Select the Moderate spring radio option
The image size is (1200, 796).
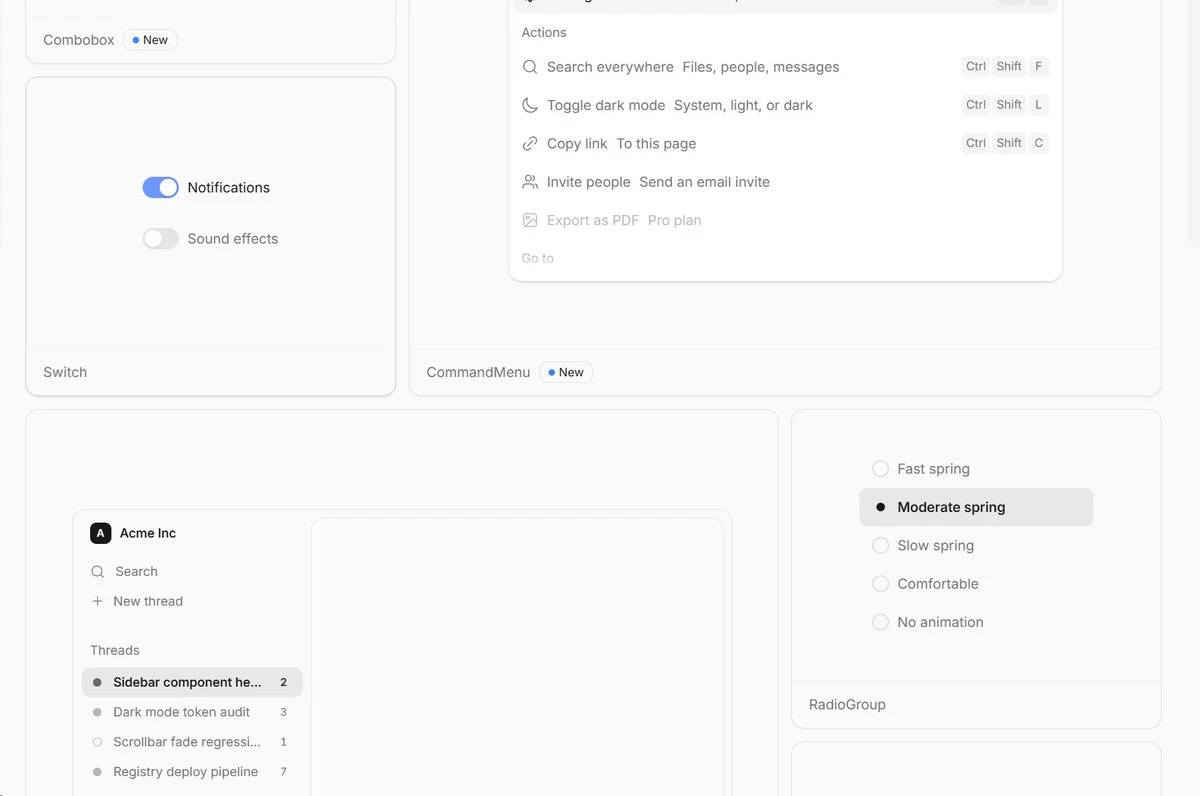(976, 507)
